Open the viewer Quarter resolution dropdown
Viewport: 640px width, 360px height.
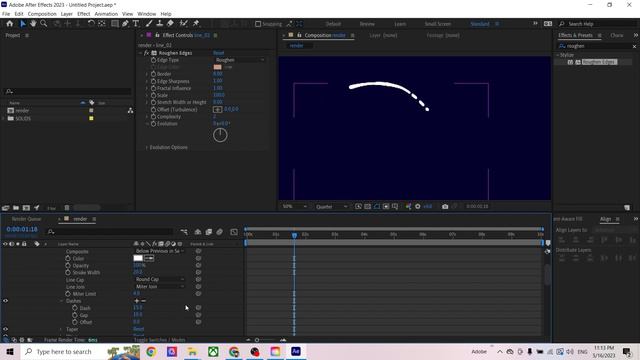331,207
